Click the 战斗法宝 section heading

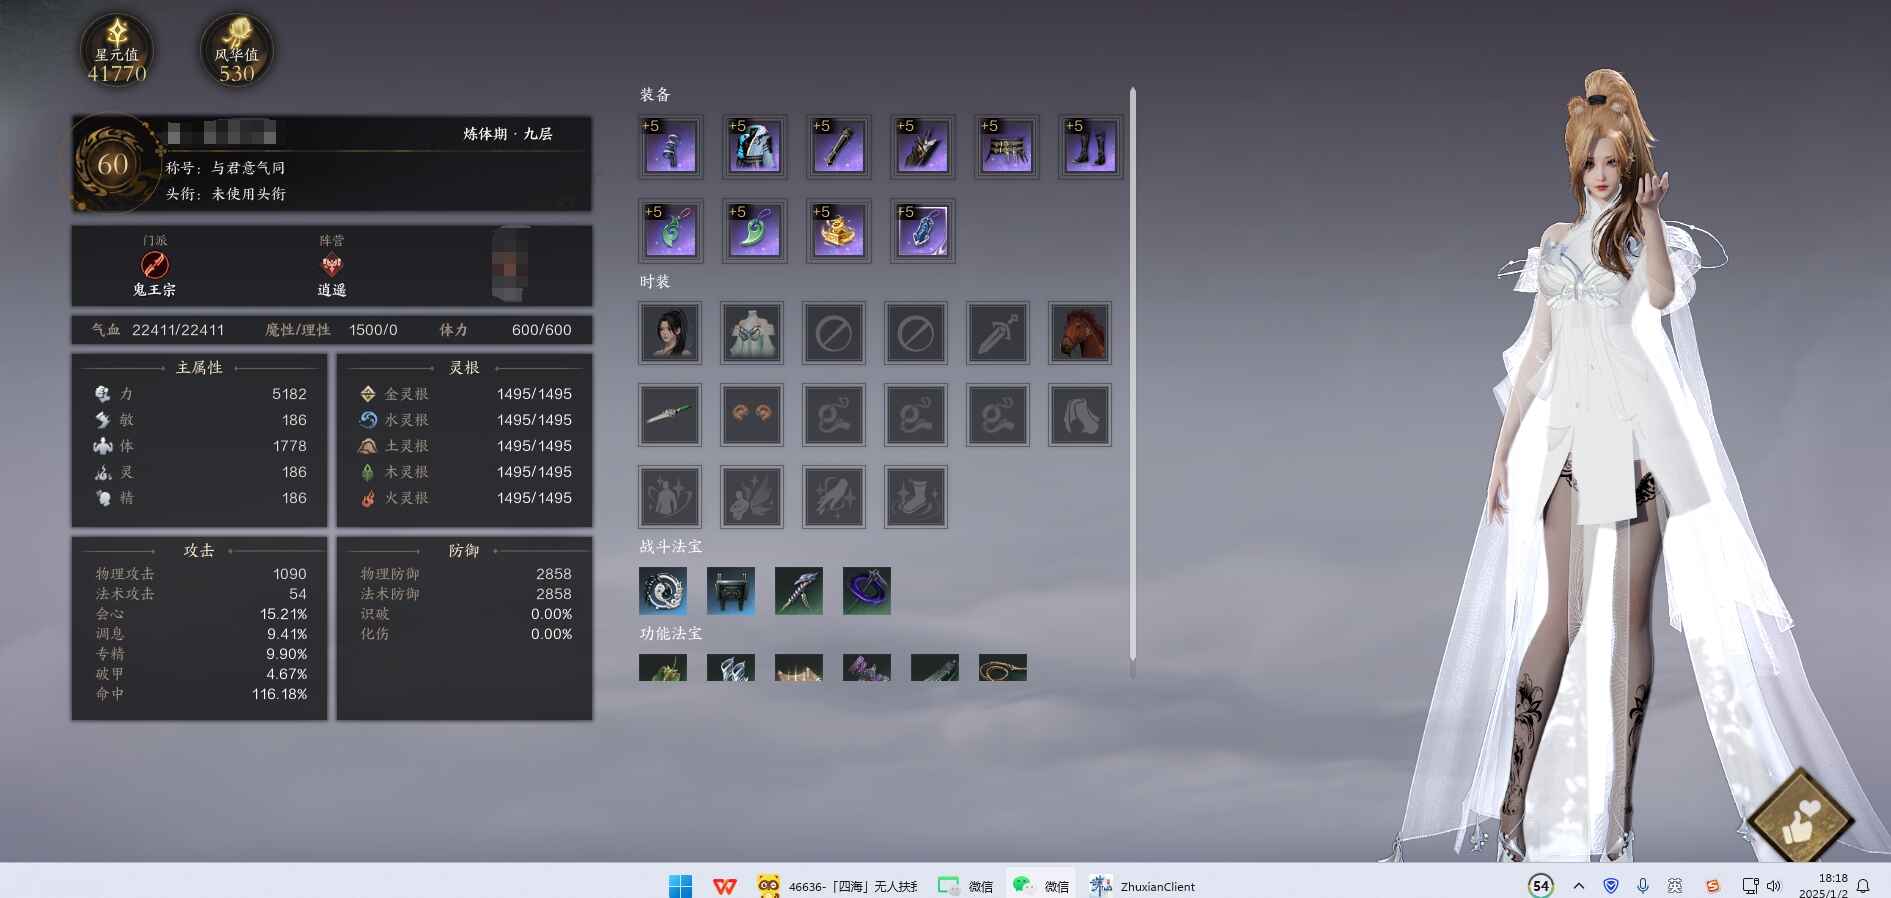[x=671, y=547]
